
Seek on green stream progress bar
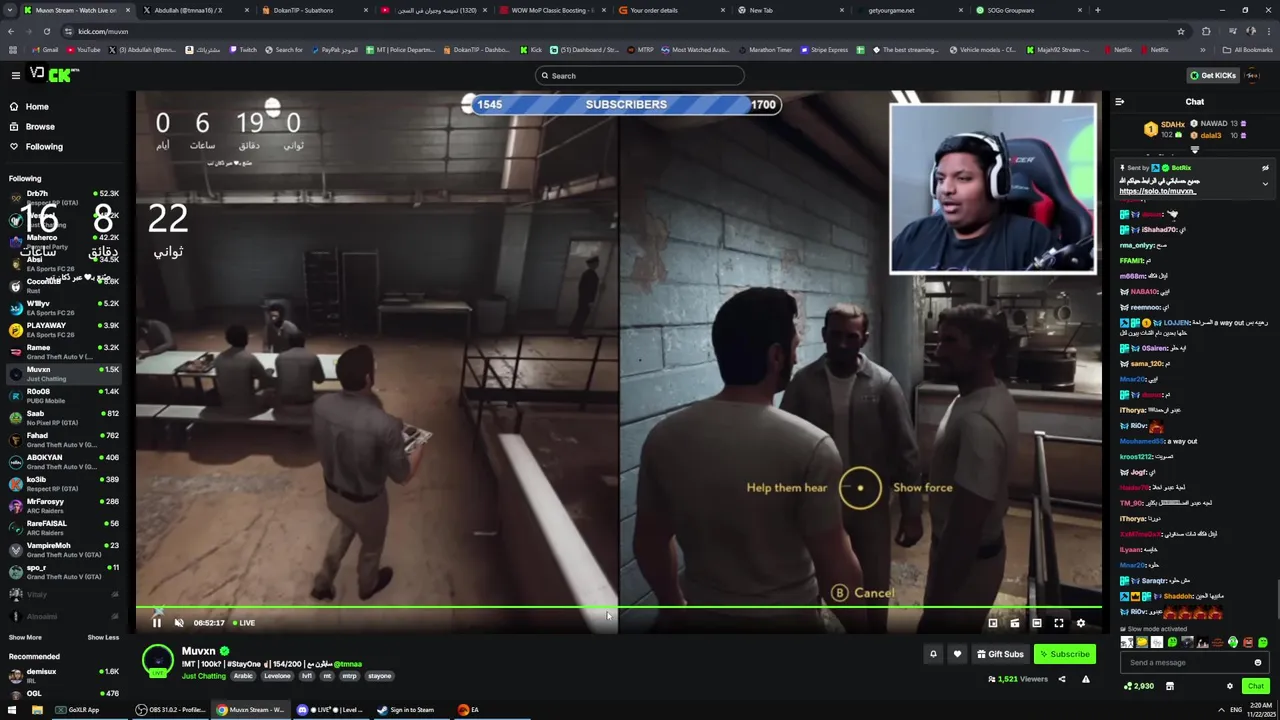tap(619, 607)
